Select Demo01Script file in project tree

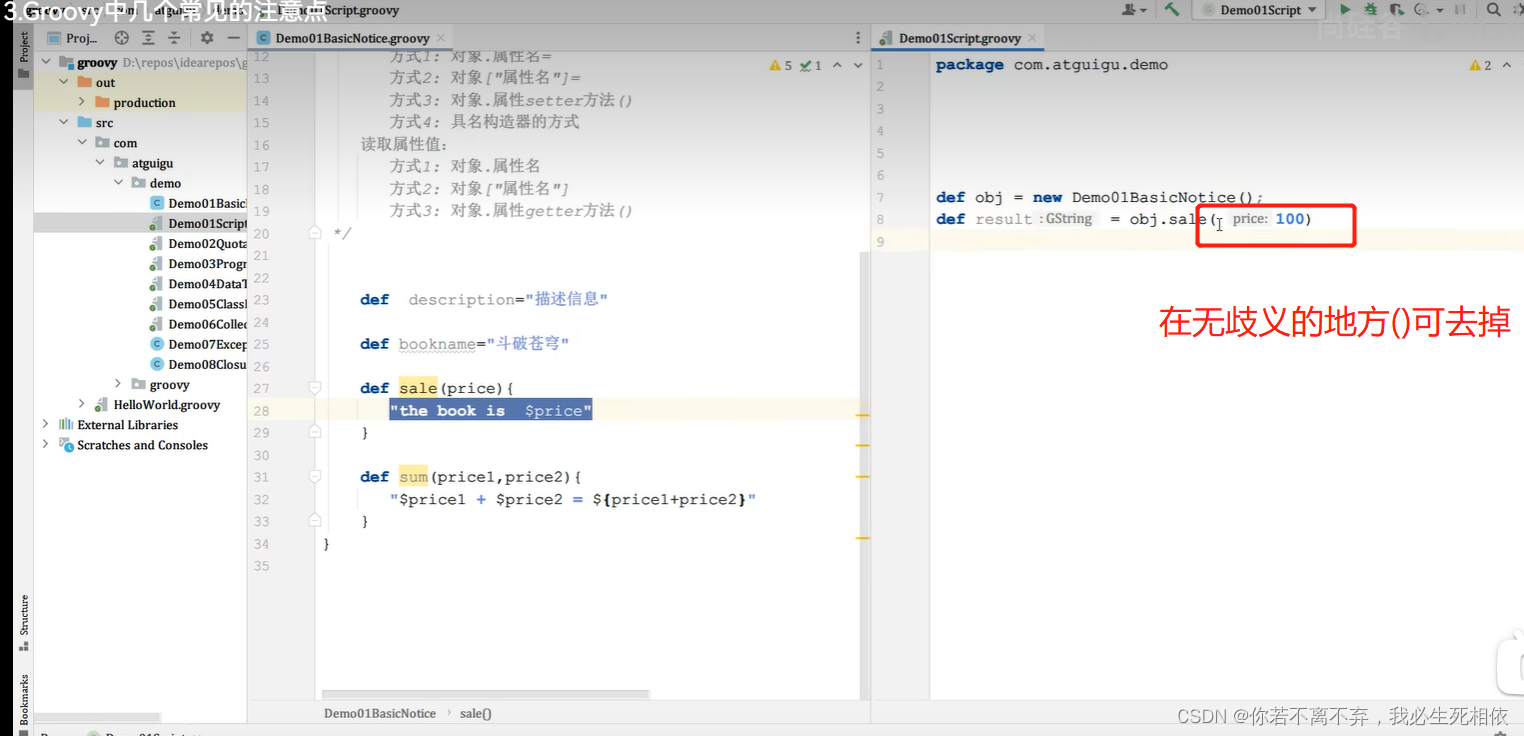click(140, 223)
